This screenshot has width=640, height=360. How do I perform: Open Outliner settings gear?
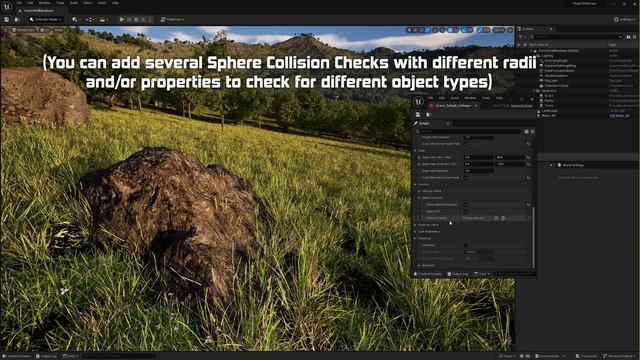pyautogui.click(x=634, y=37)
